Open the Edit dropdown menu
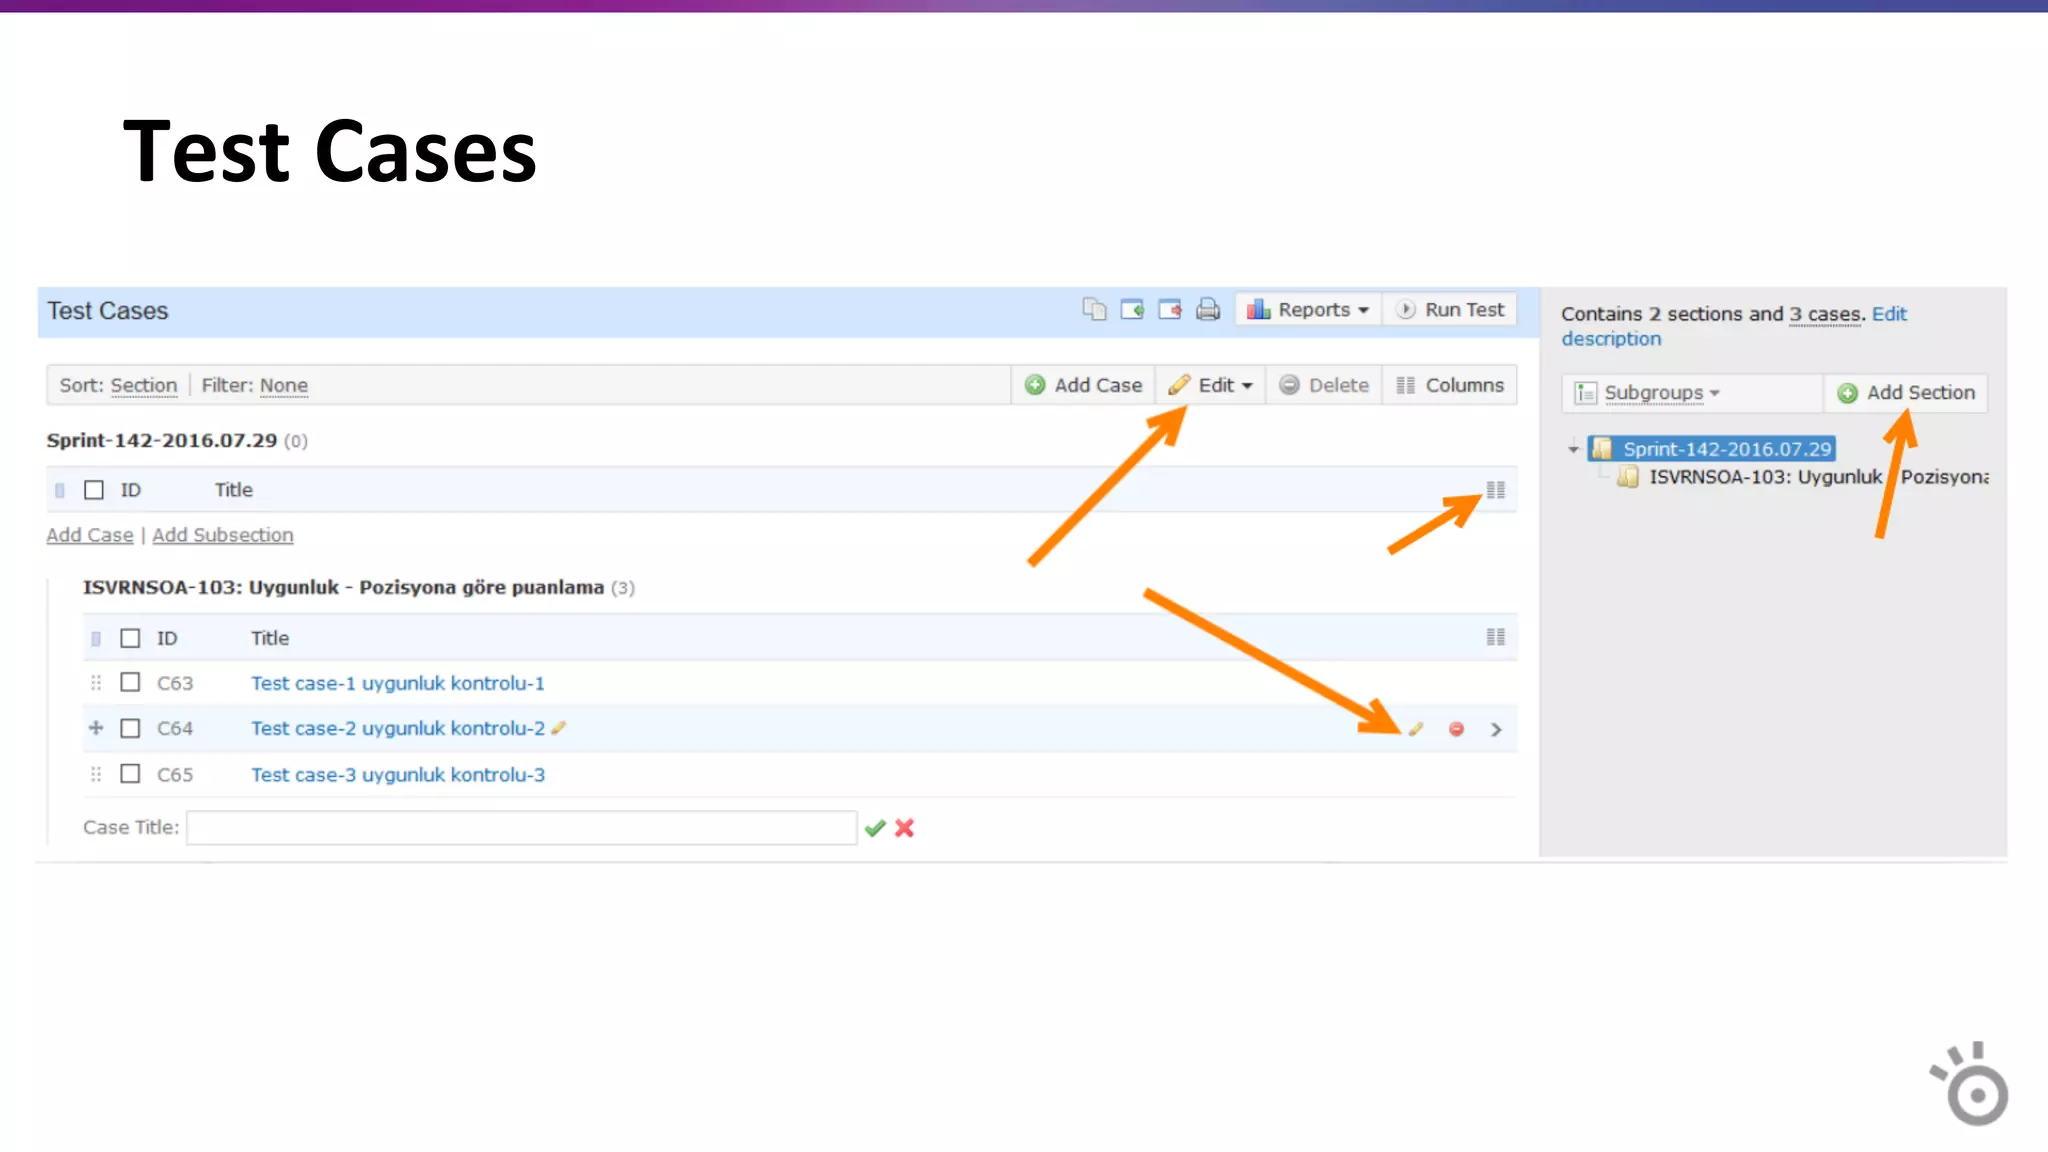Screen dimensions: 2048x1152 [x=1211, y=385]
